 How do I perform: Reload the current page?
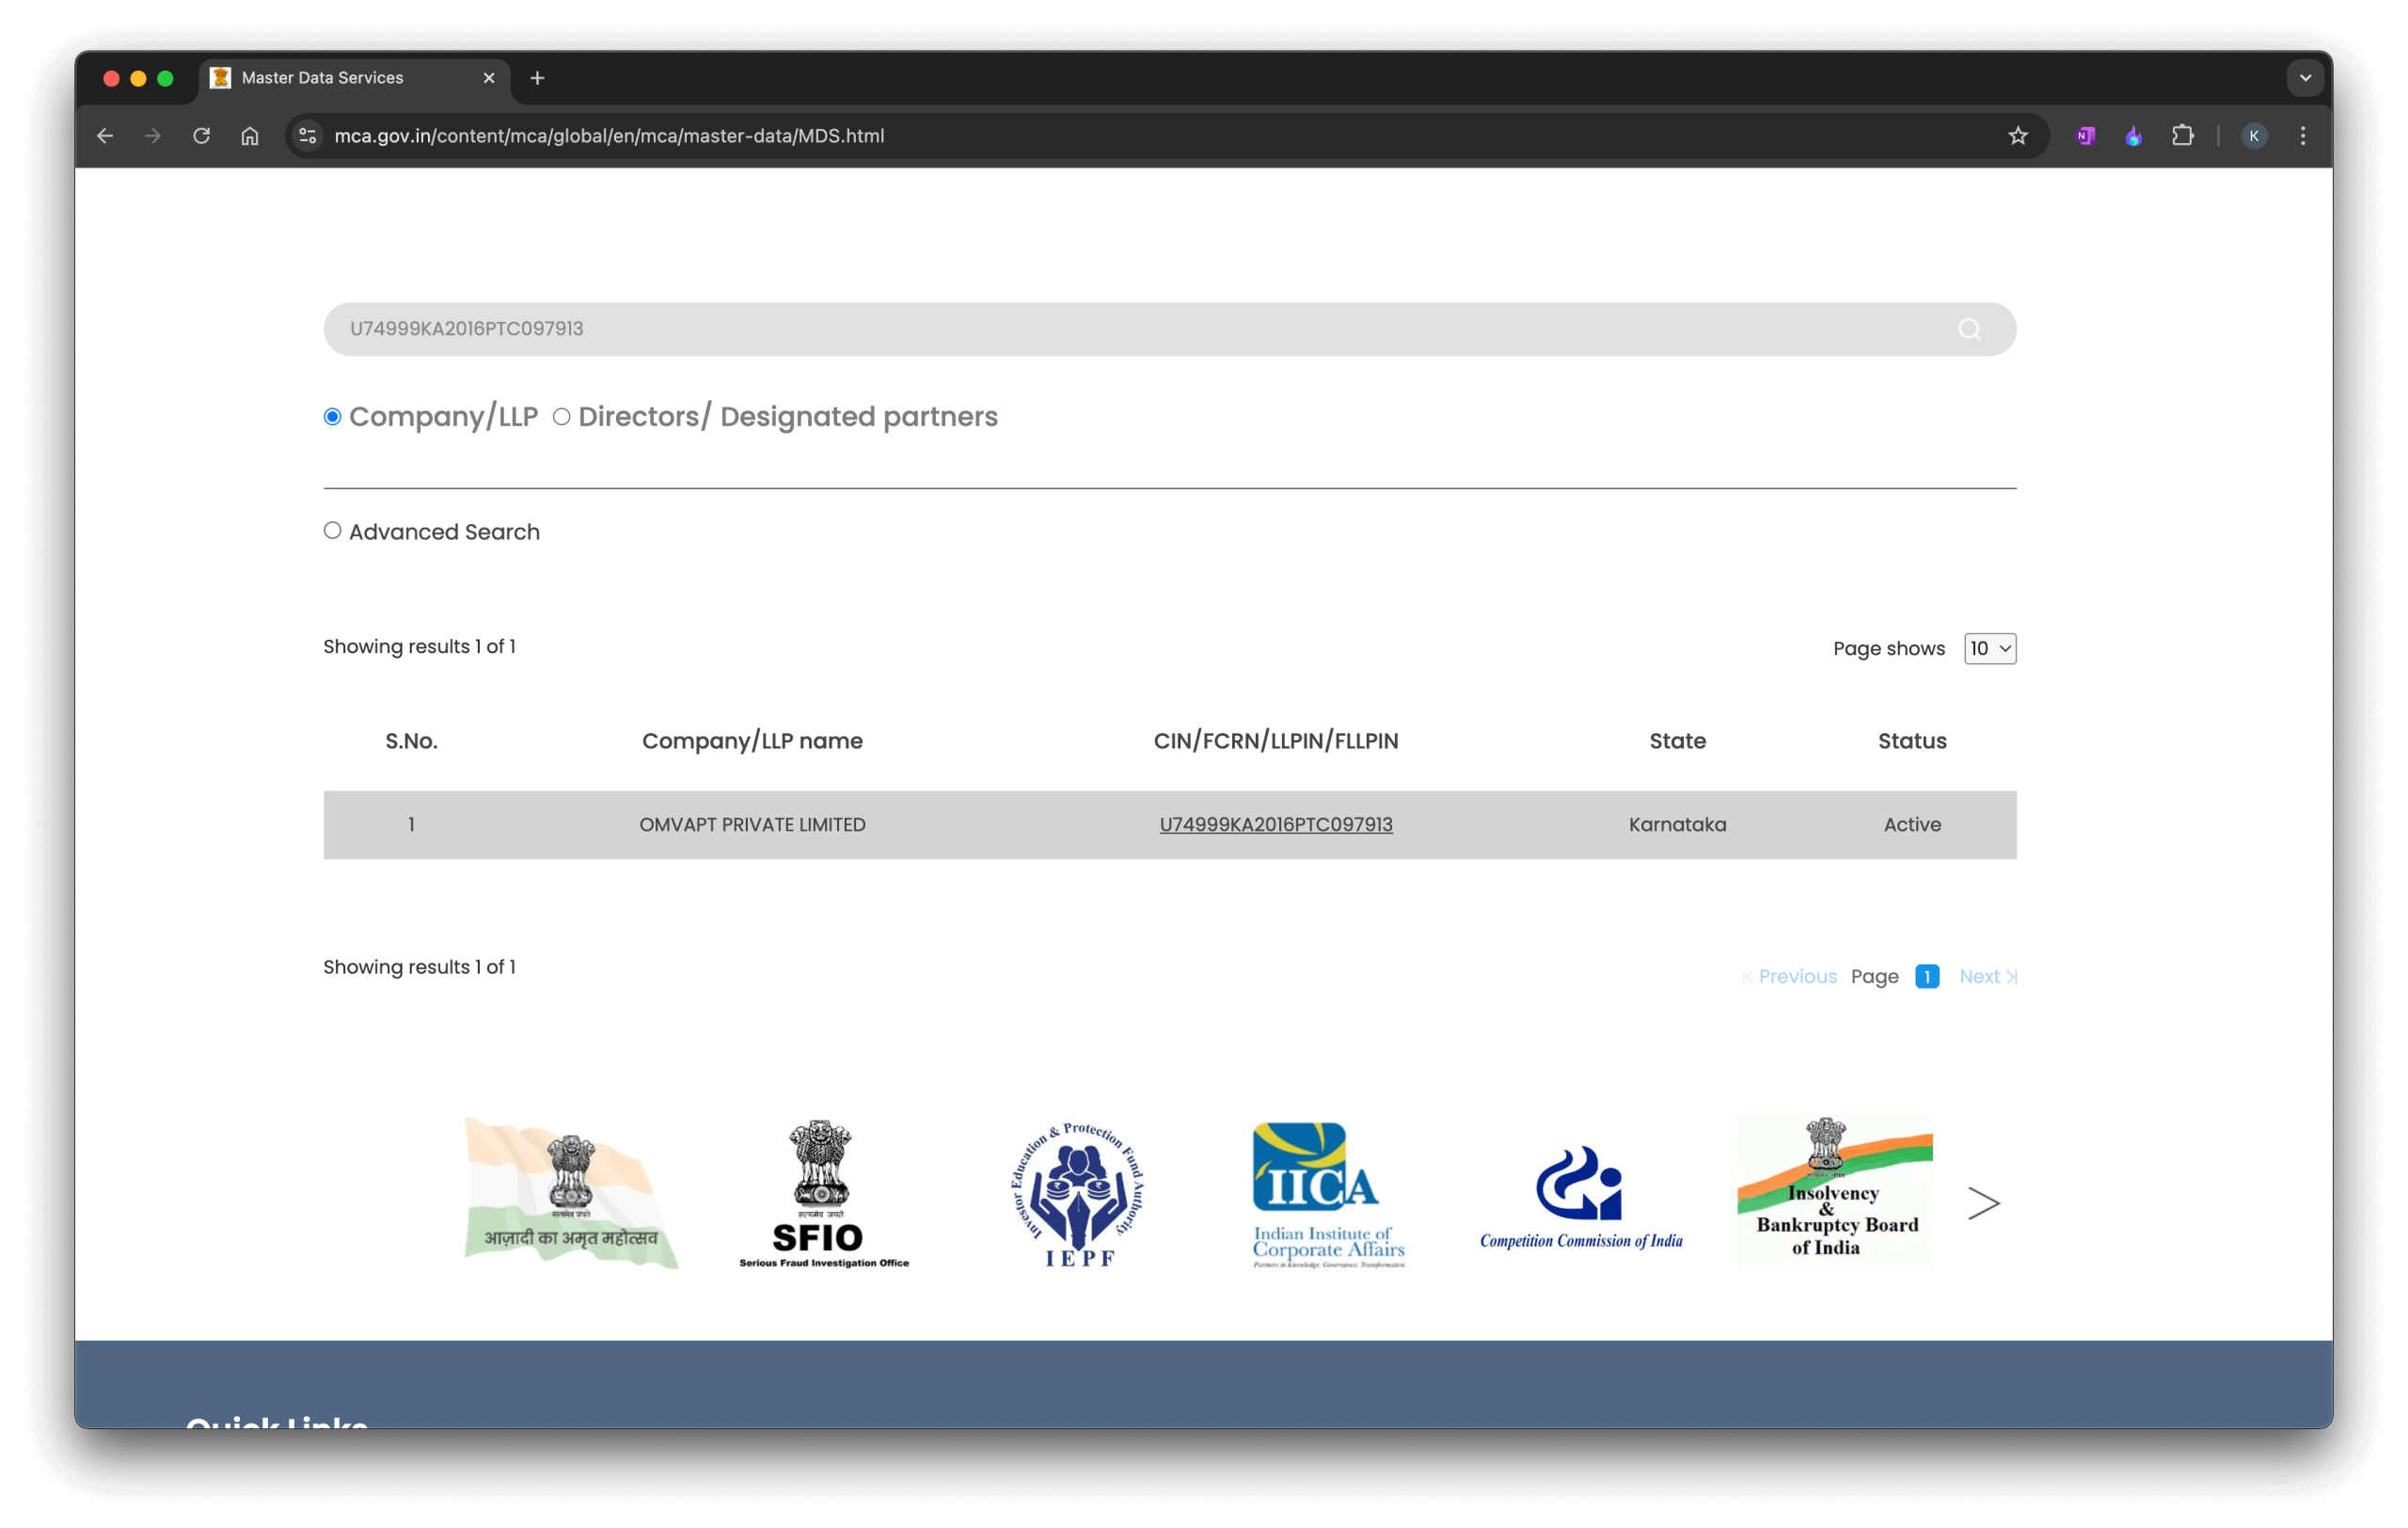click(201, 136)
